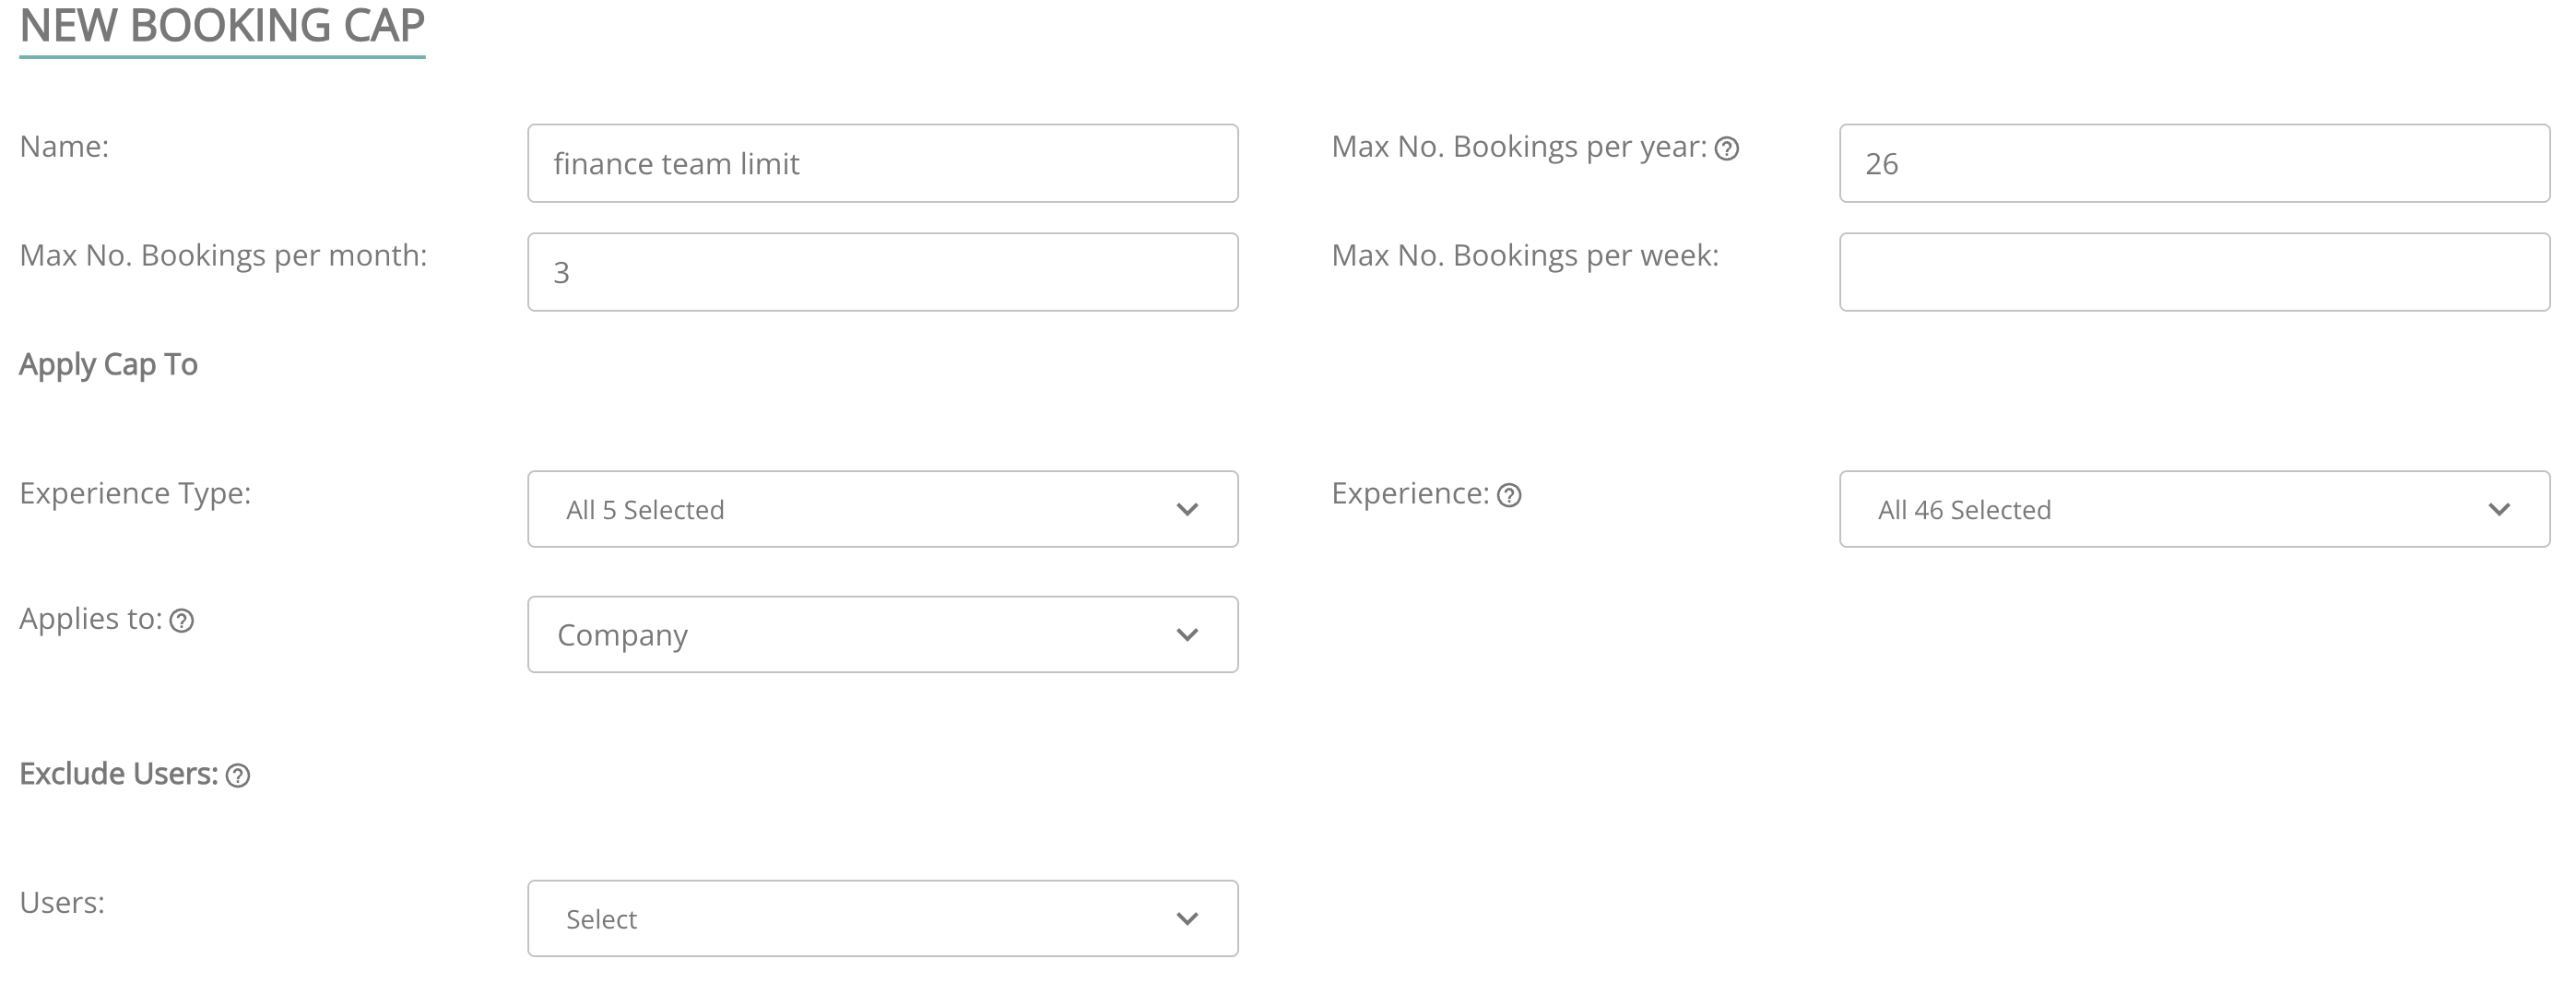Click the Max No. Bookings per month label

tap(223, 256)
